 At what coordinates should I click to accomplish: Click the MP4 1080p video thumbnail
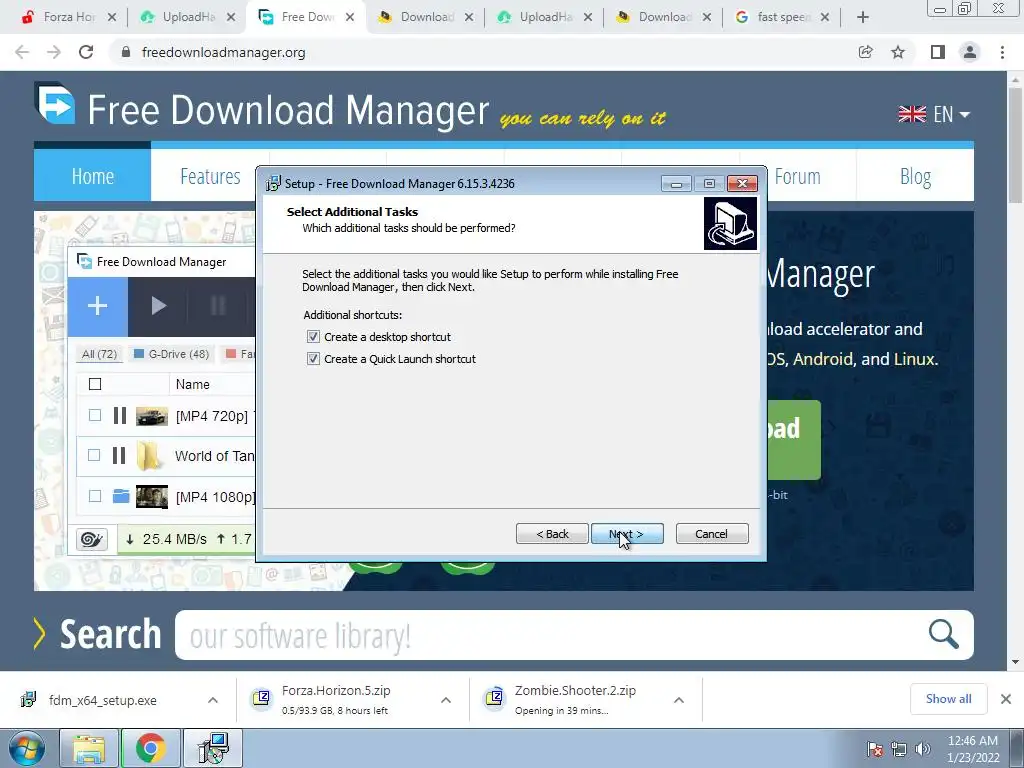coord(152,496)
